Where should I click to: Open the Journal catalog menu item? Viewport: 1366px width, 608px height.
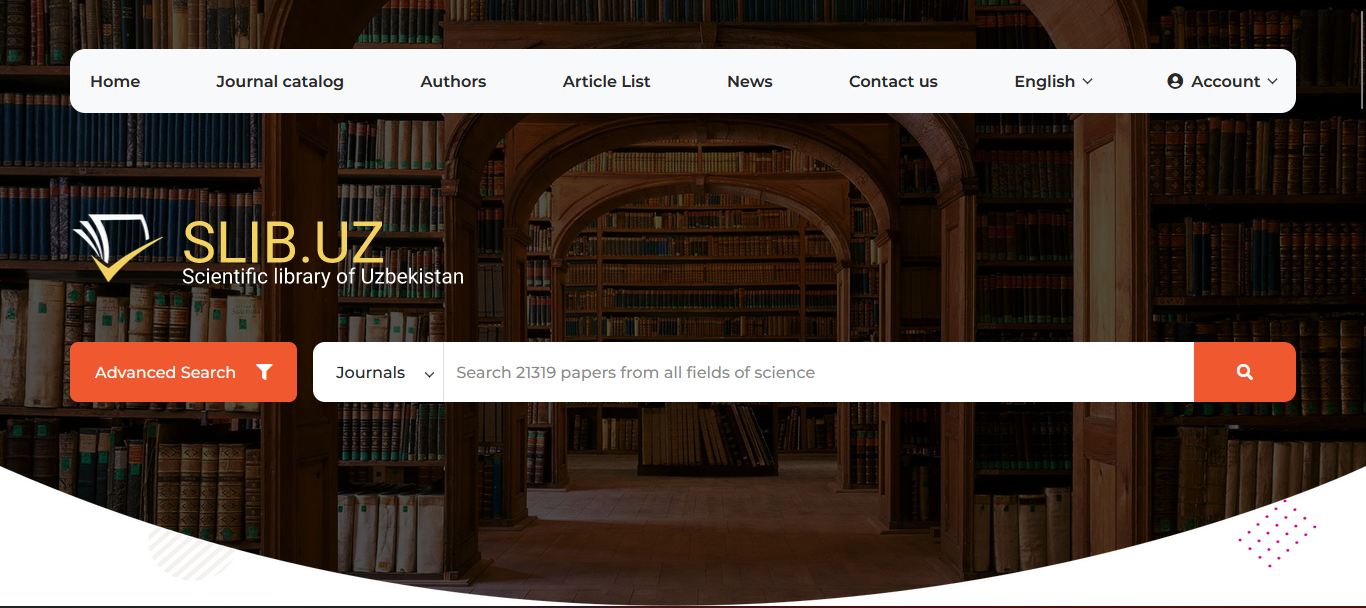(x=280, y=82)
